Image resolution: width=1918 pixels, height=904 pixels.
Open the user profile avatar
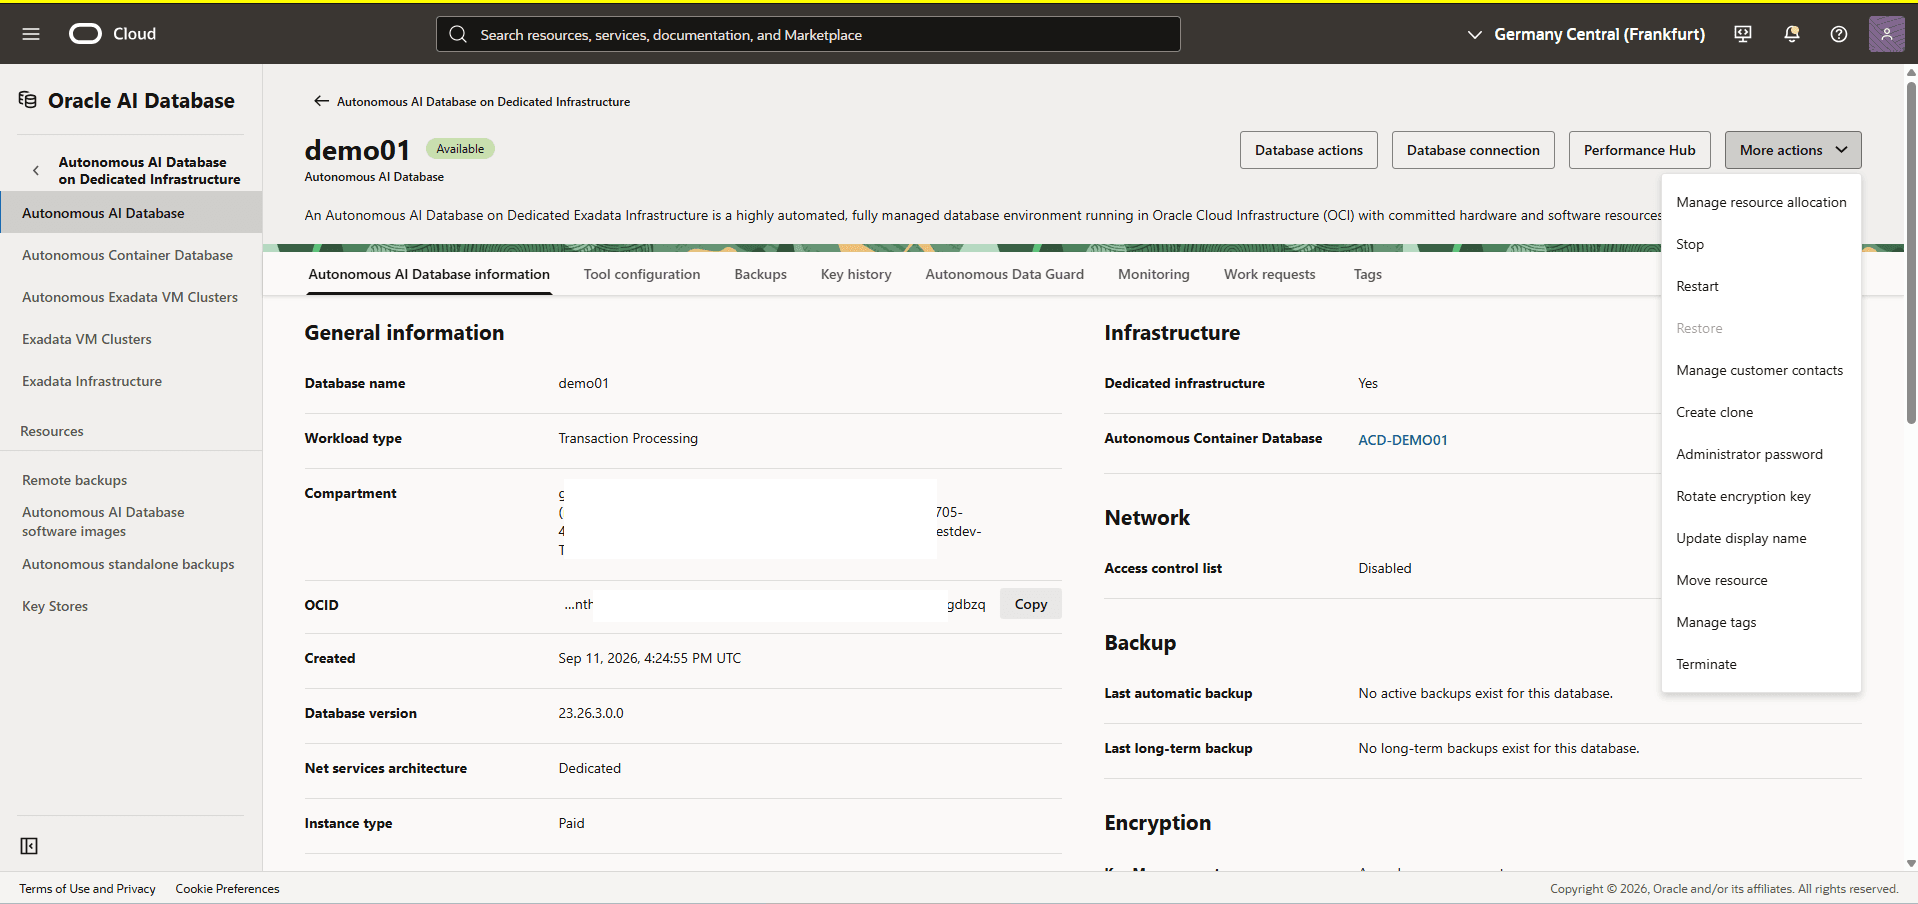[1886, 34]
